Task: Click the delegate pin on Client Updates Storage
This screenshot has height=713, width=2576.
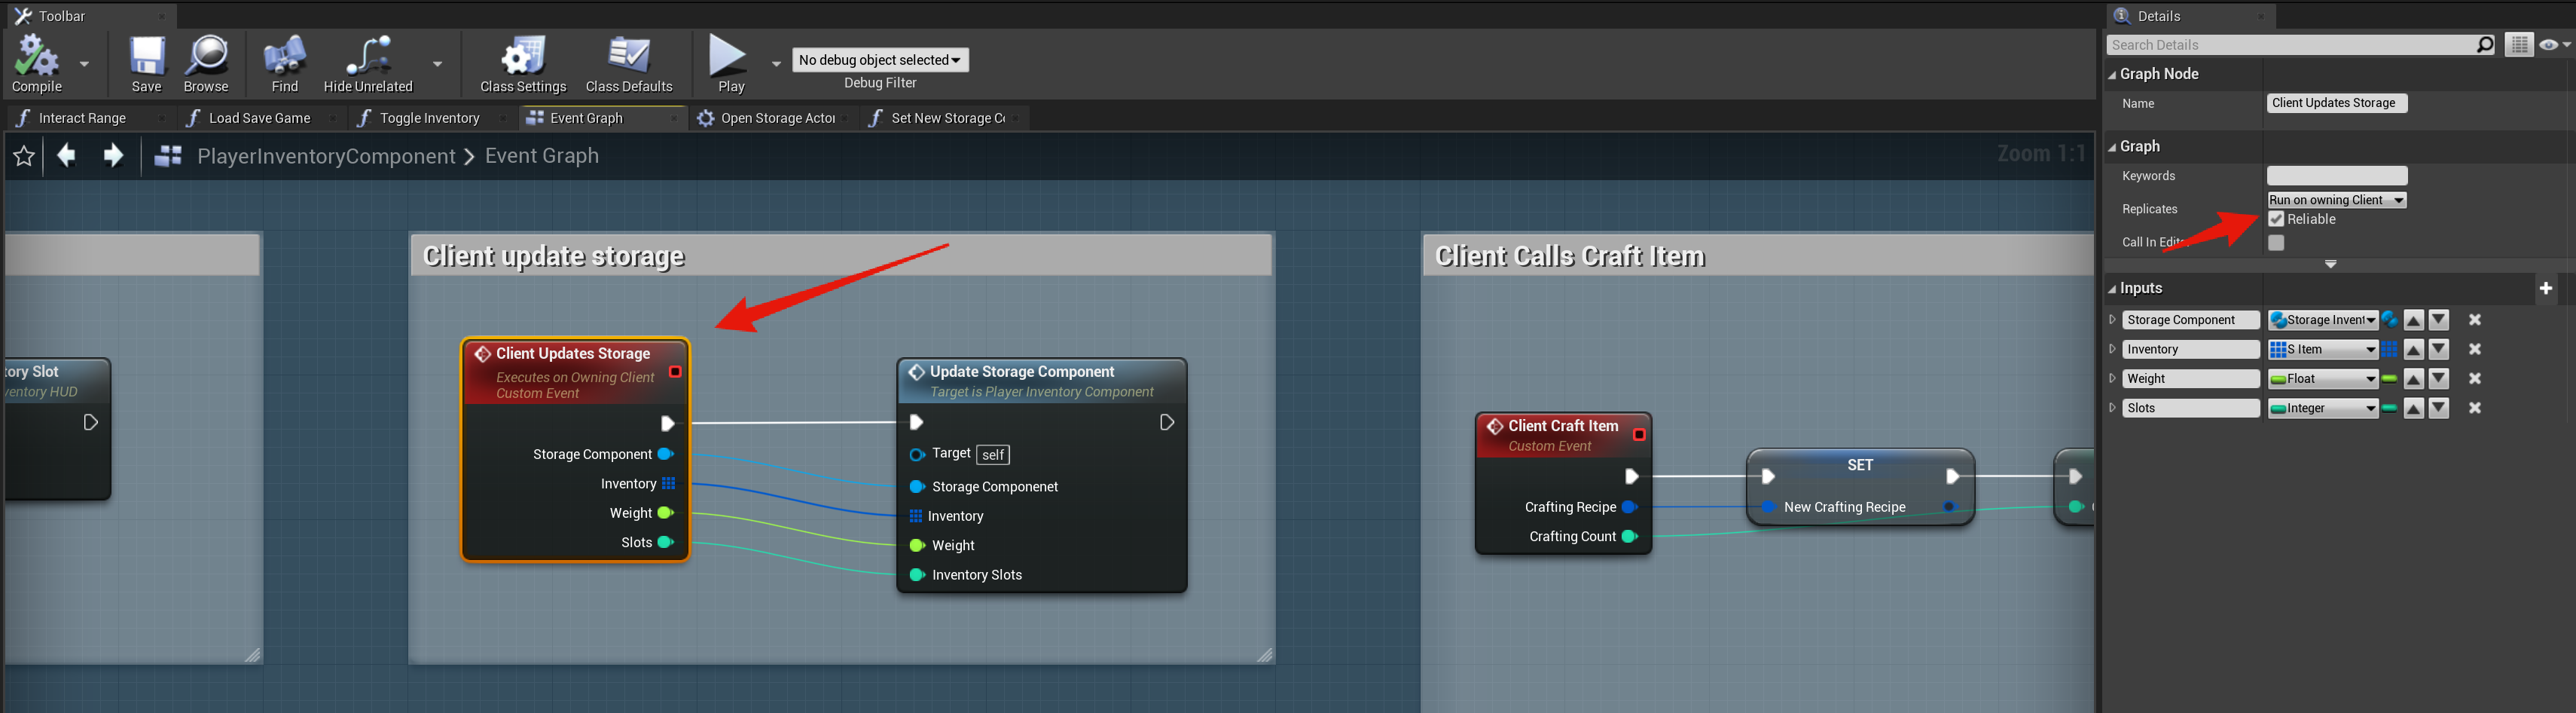Action: pos(675,372)
